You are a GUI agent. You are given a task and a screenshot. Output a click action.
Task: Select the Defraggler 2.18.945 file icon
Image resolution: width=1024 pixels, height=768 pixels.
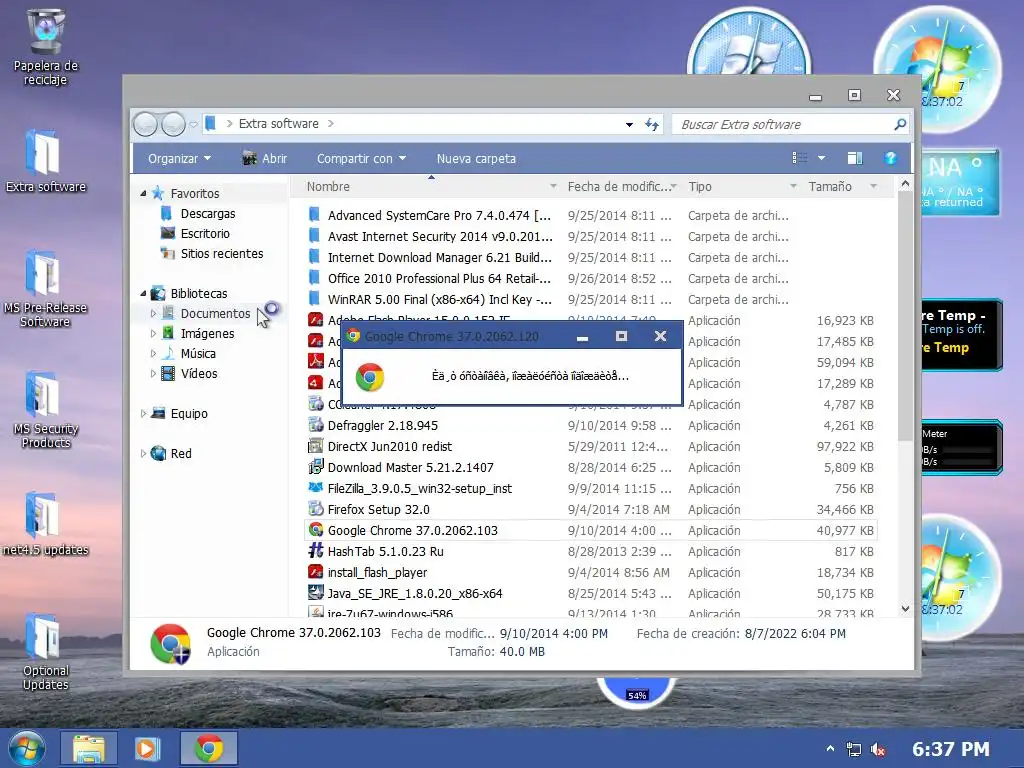point(315,425)
